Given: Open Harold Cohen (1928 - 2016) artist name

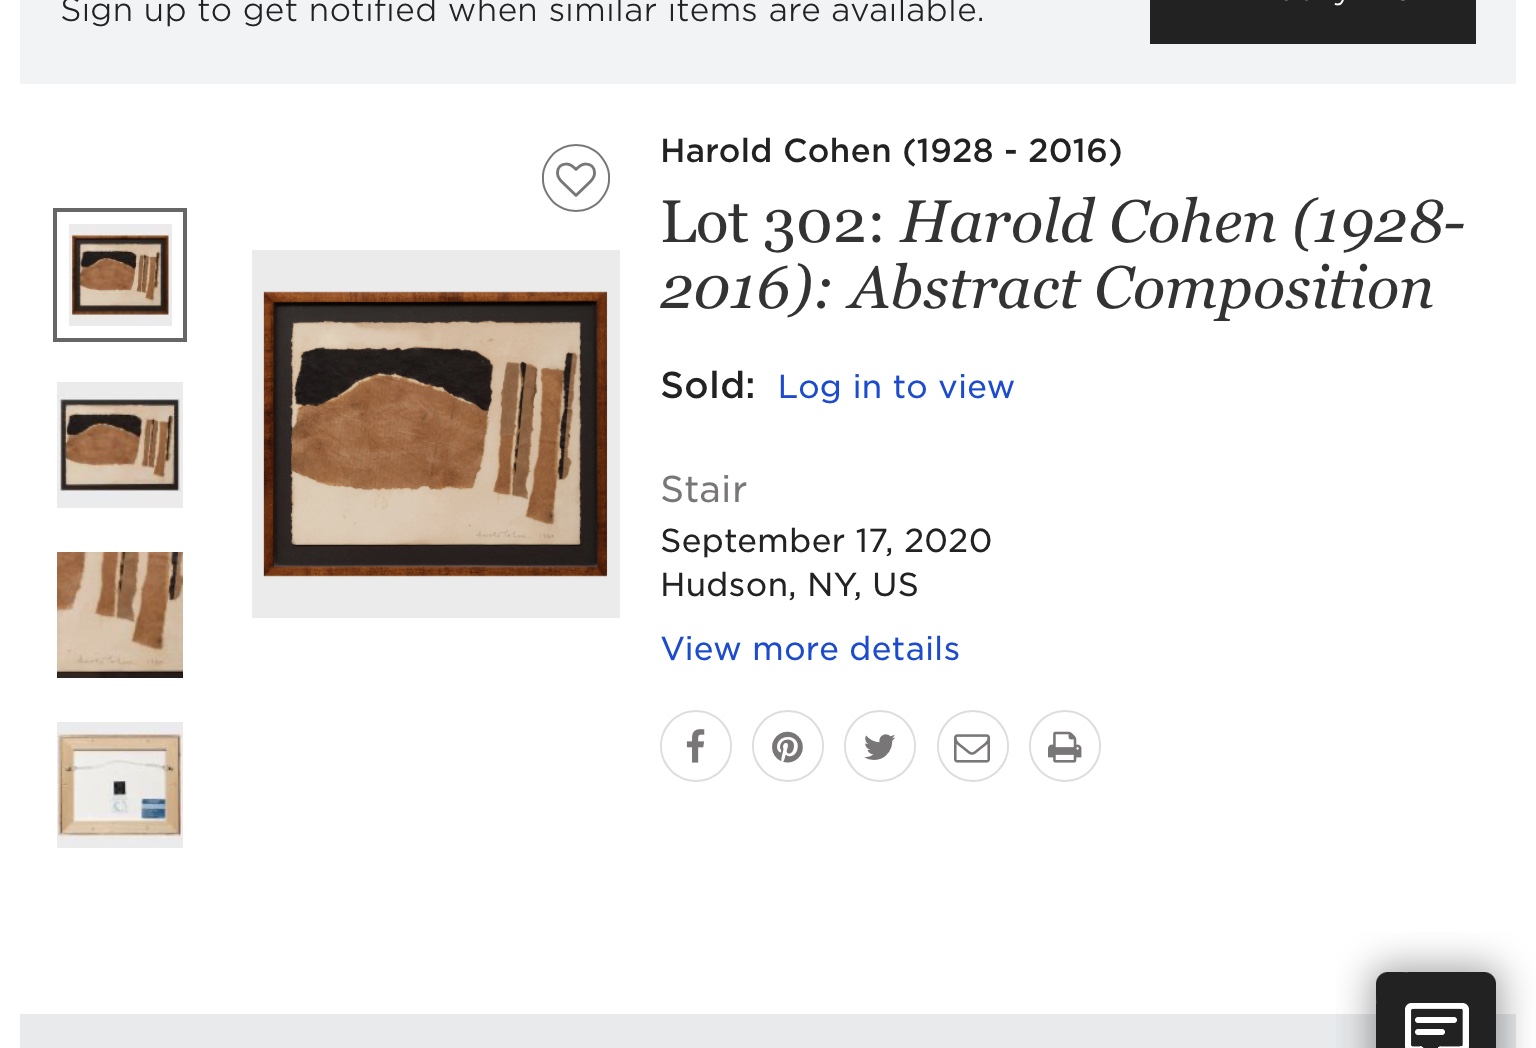Looking at the screenshot, I should pyautogui.click(x=891, y=151).
